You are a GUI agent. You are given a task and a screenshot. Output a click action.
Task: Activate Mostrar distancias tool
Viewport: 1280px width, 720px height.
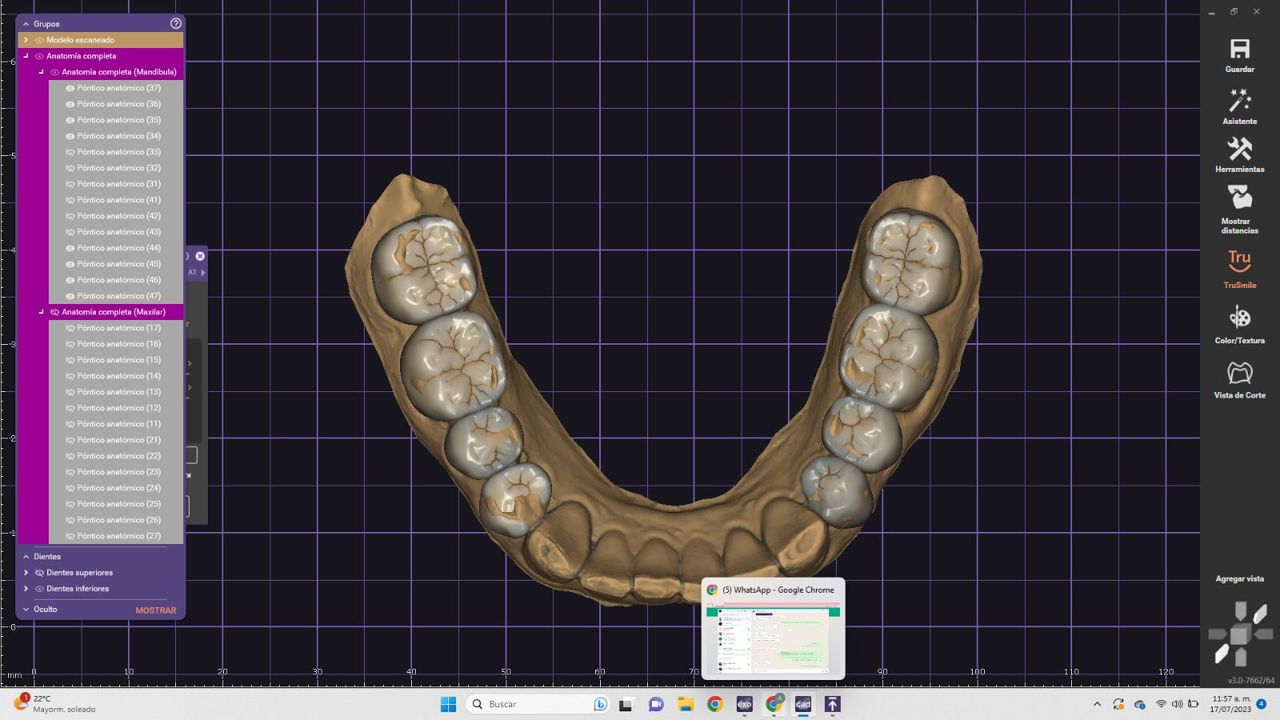tap(1239, 198)
